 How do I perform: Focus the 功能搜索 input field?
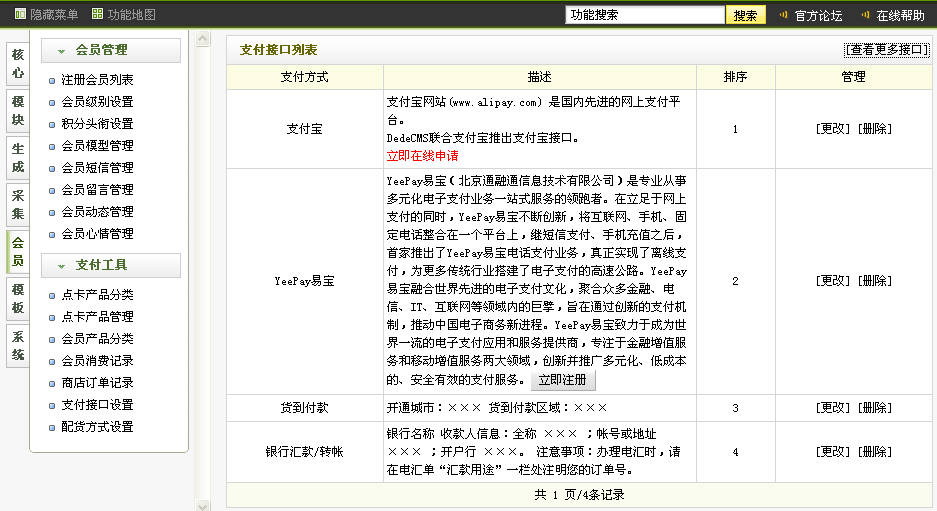[x=645, y=16]
